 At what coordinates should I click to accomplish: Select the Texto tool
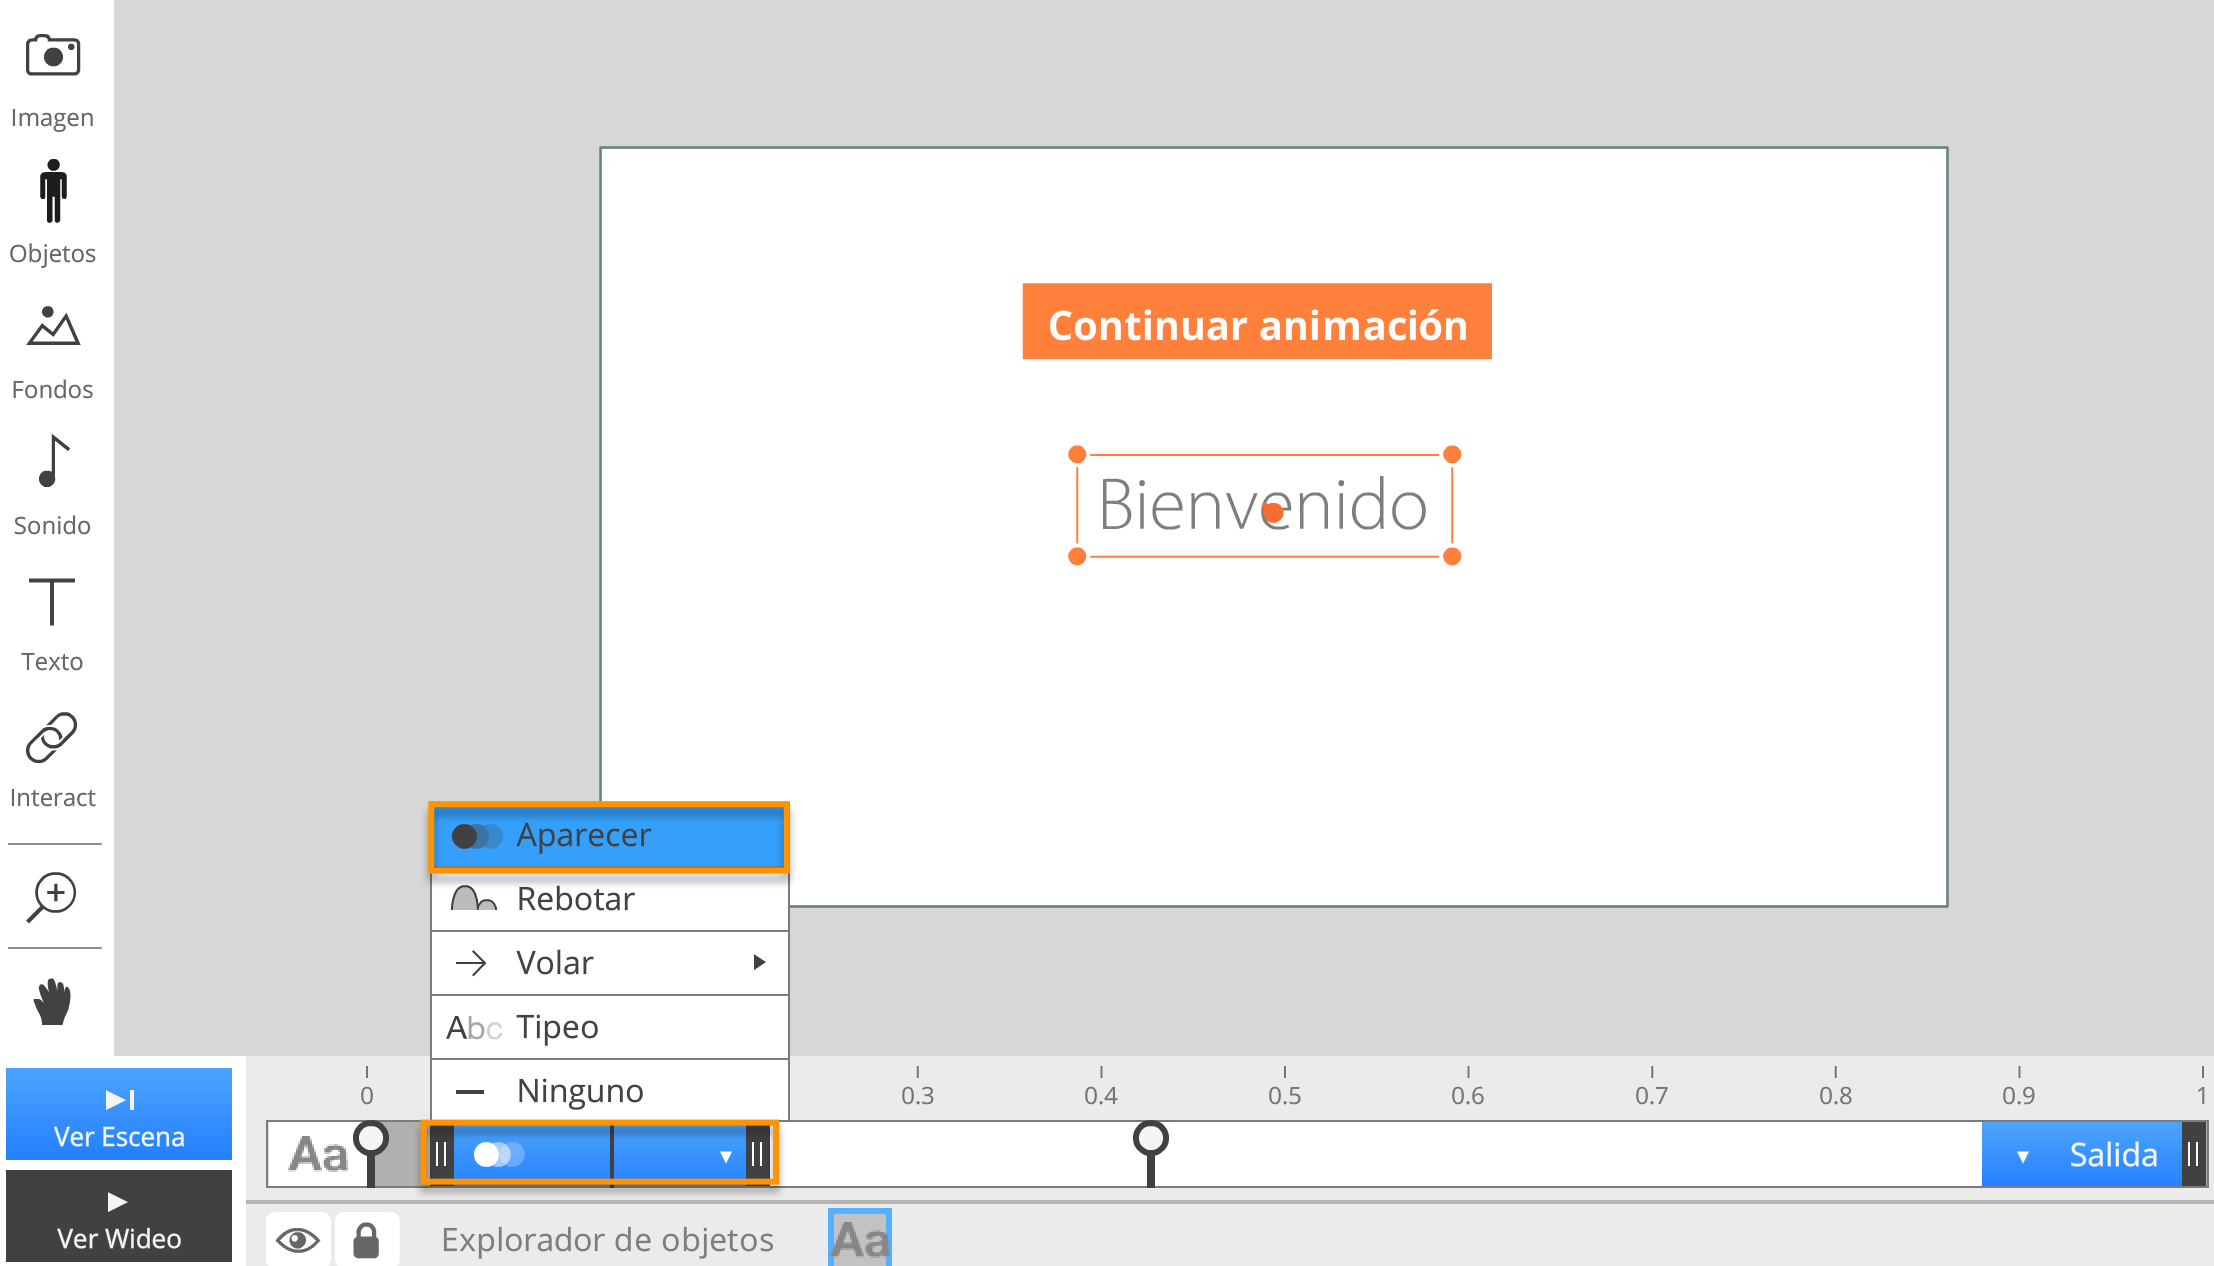[52, 600]
